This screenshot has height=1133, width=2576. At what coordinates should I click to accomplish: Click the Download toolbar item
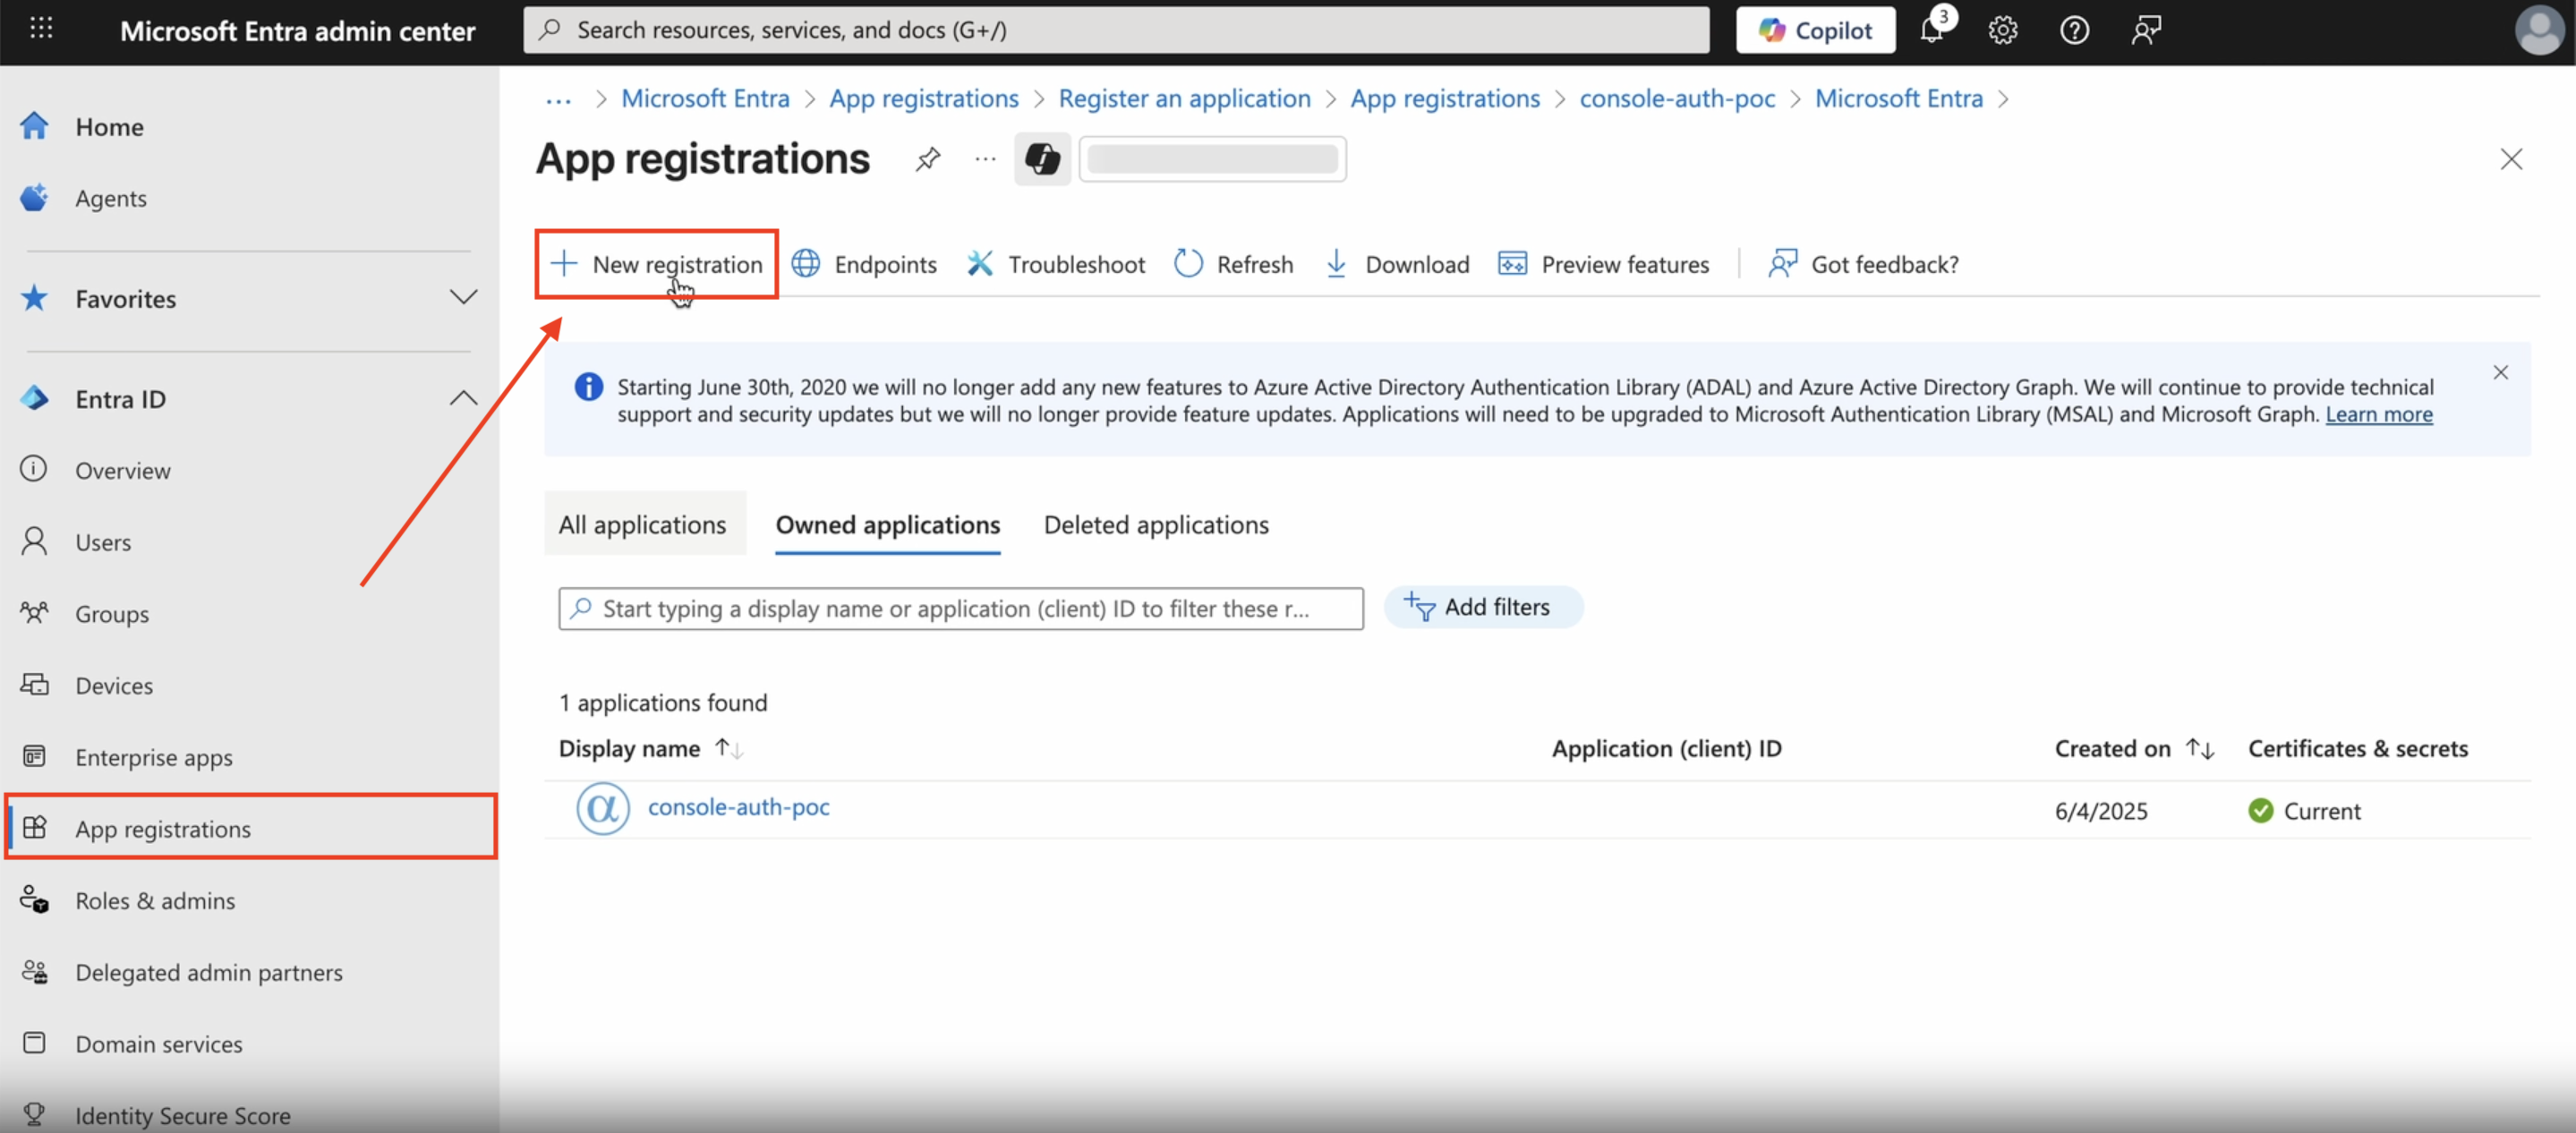click(1396, 264)
